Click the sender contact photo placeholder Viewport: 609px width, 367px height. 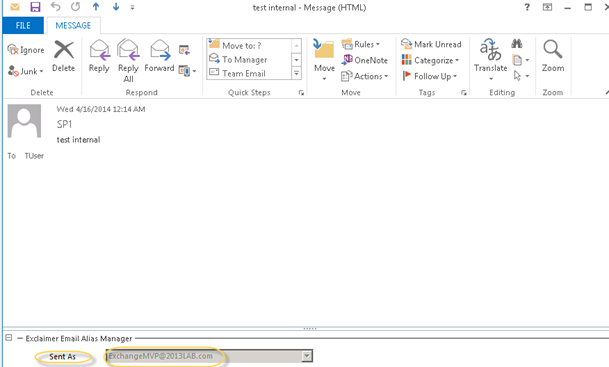pos(24,121)
